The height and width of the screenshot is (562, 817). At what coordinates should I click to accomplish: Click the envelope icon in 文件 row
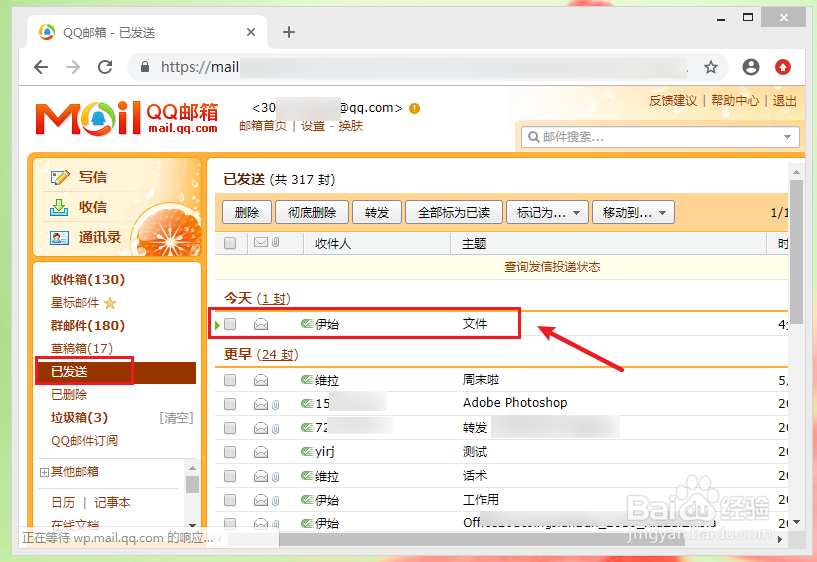click(x=261, y=324)
